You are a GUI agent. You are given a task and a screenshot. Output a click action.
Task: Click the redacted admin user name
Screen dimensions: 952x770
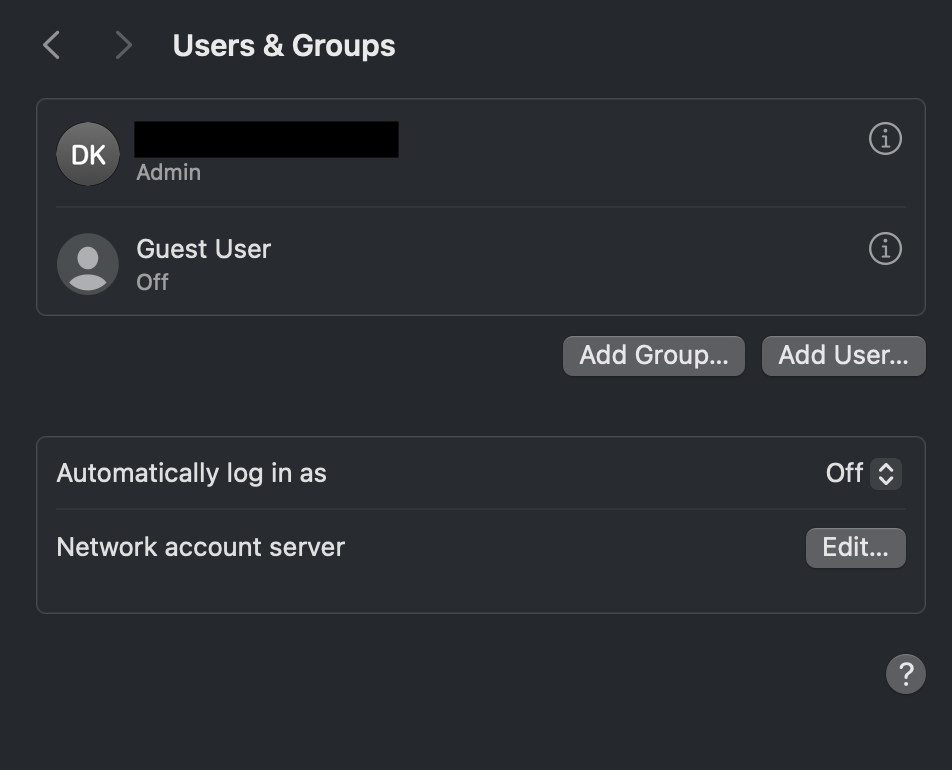tap(266, 140)
